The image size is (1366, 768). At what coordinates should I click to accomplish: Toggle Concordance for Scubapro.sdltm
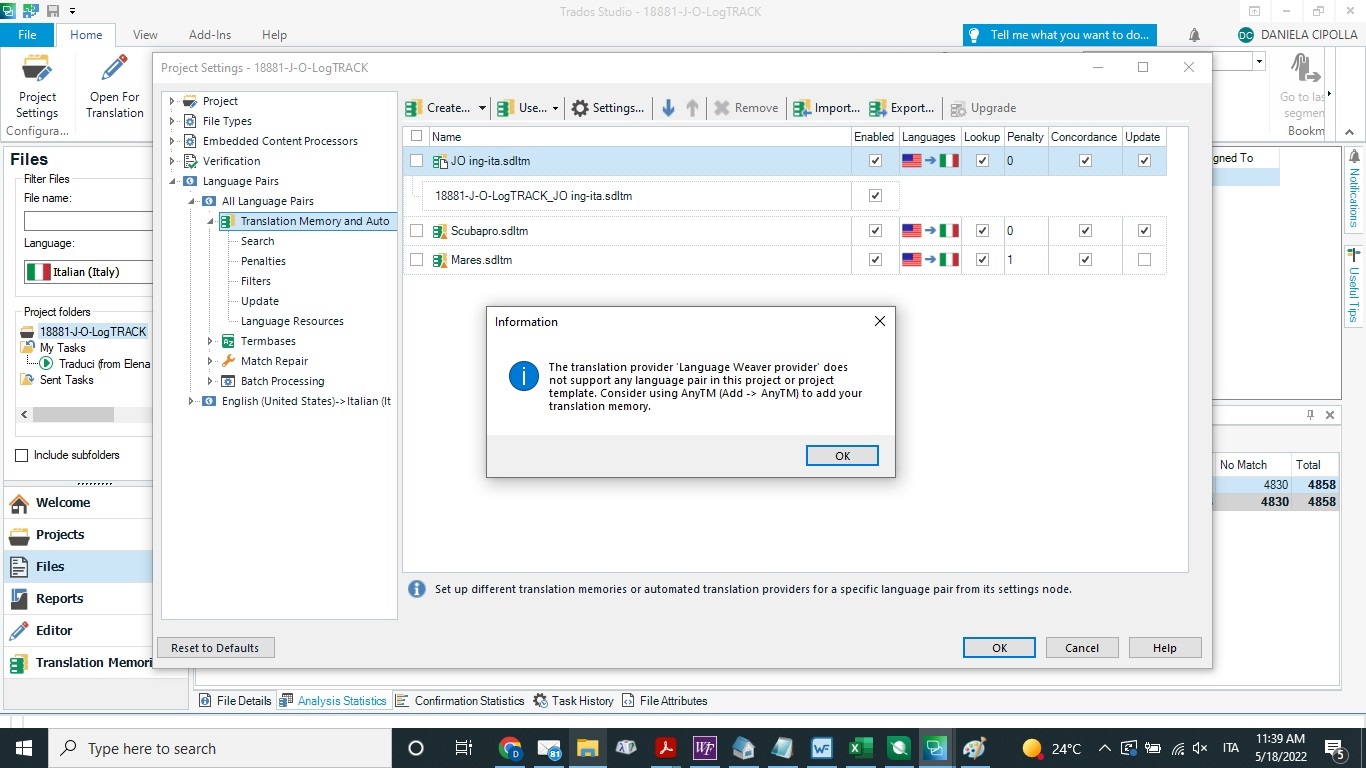[x=1085, y=231]
